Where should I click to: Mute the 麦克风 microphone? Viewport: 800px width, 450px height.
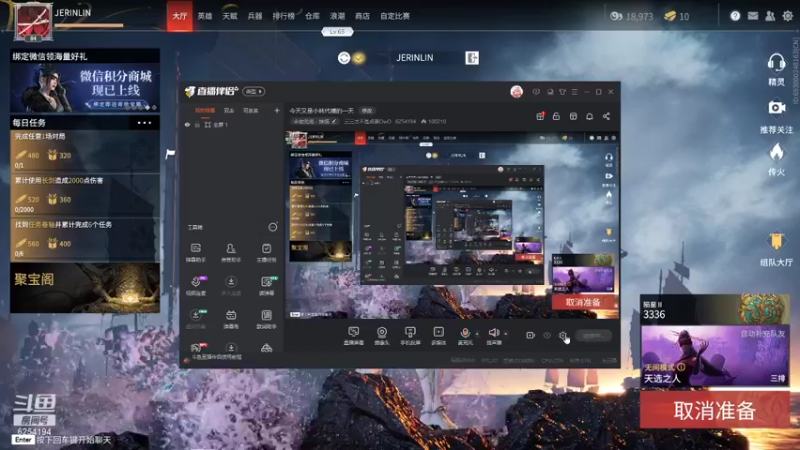point(465,336)
